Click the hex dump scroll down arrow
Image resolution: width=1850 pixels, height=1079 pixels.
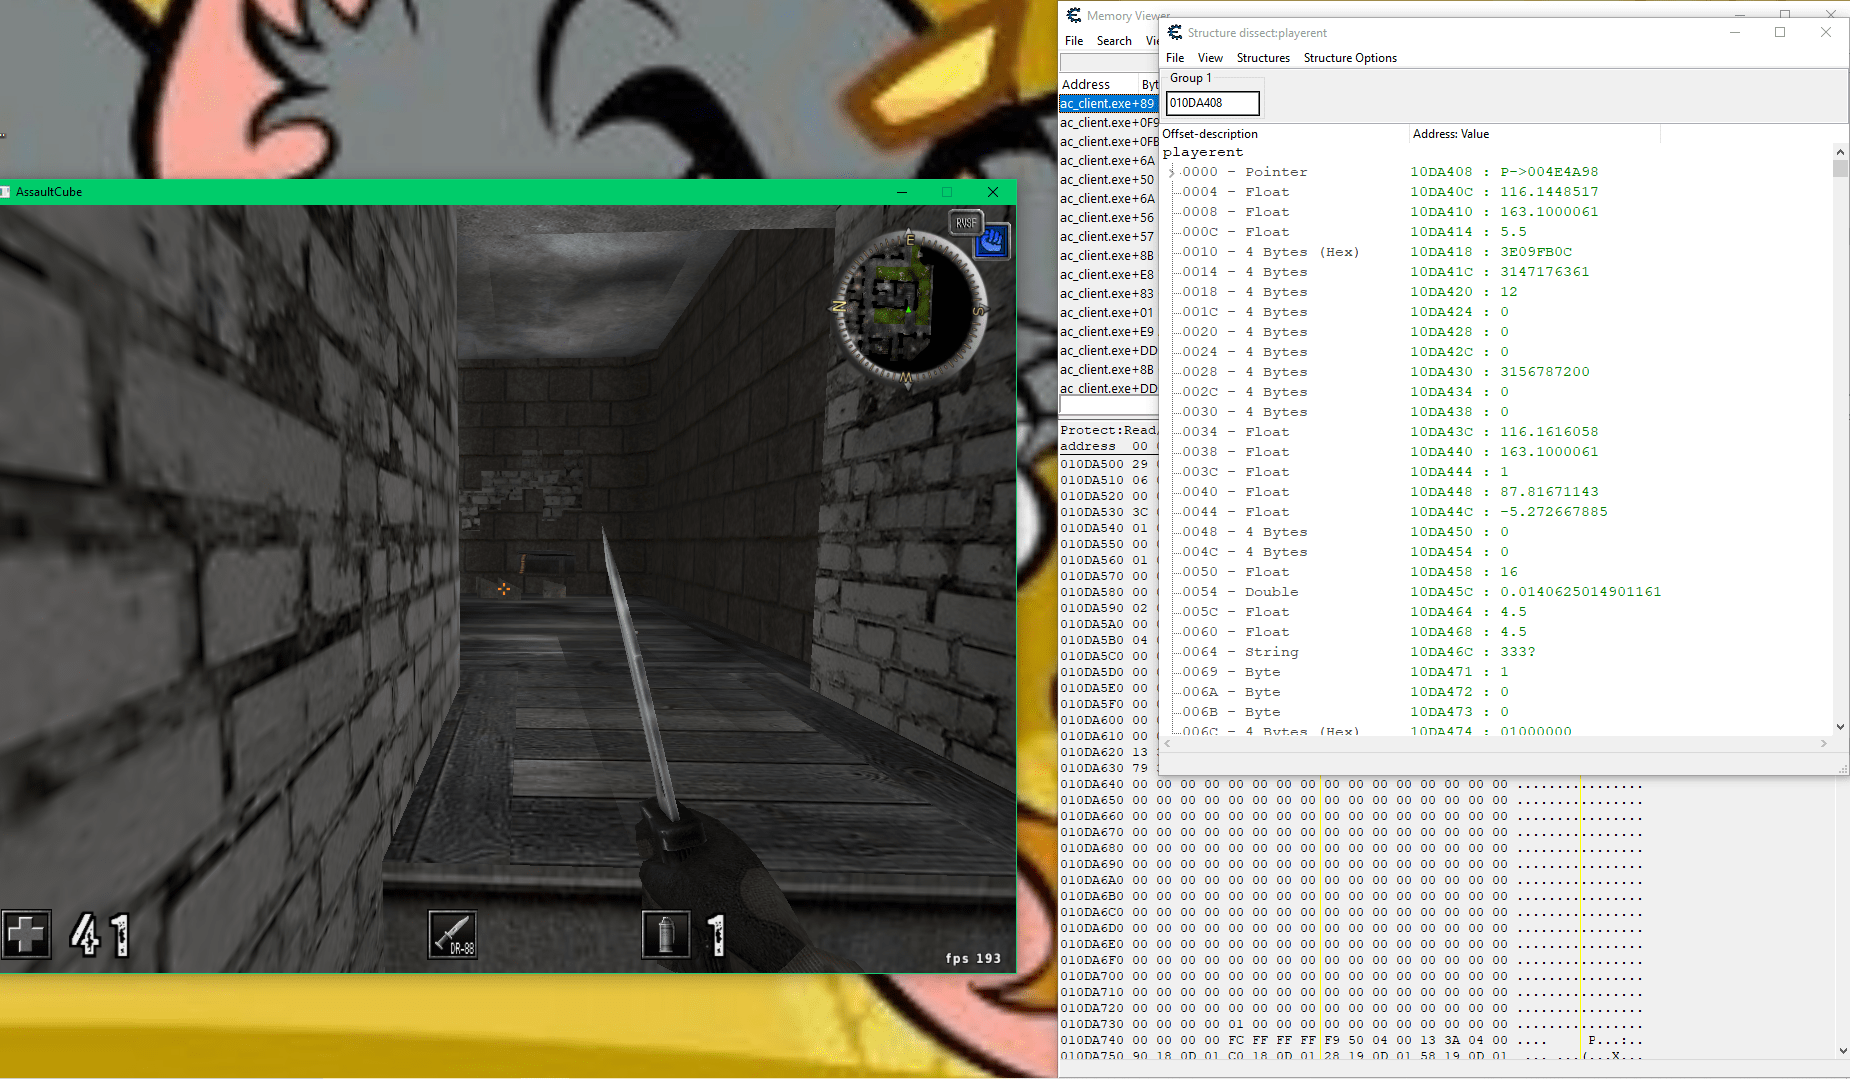point(1842,1051)
